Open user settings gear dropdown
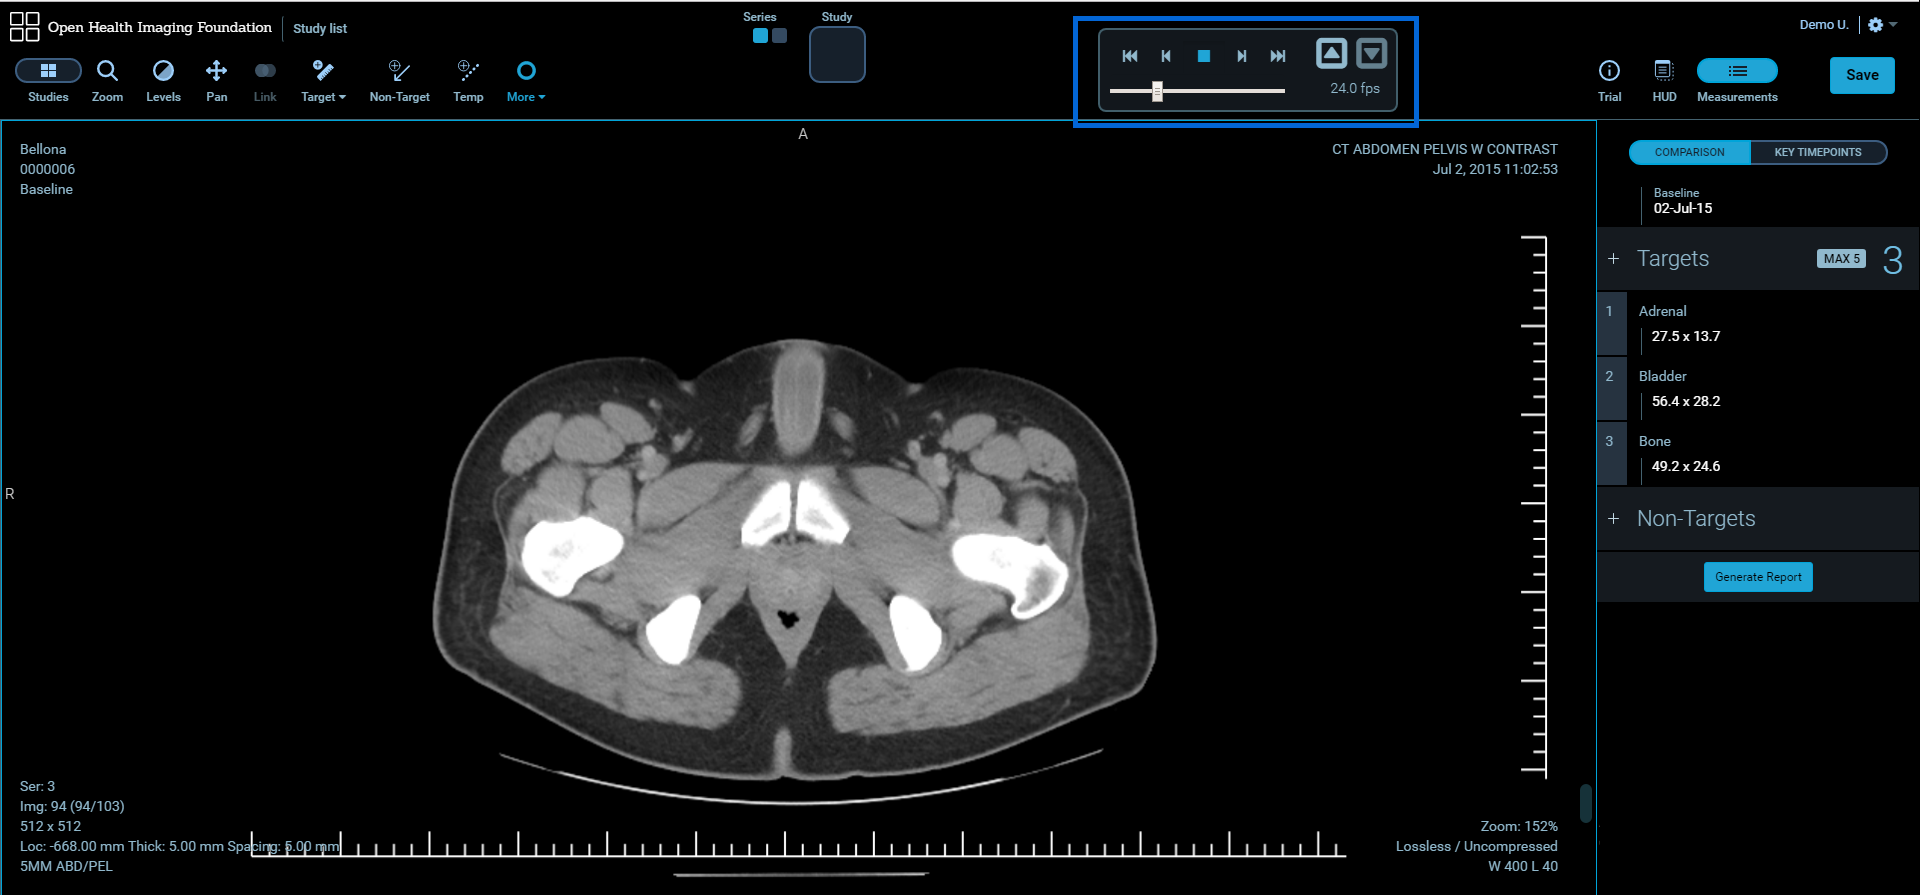The width and height of the screenshot is (1920, 895). (x=1881, y=25)
